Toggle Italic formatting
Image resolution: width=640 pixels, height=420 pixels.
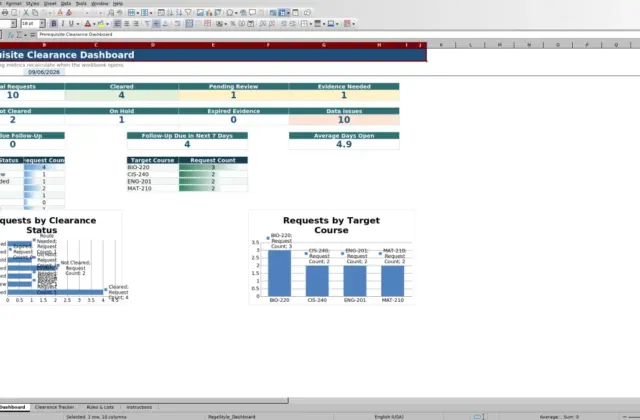[x=62, y=24]
